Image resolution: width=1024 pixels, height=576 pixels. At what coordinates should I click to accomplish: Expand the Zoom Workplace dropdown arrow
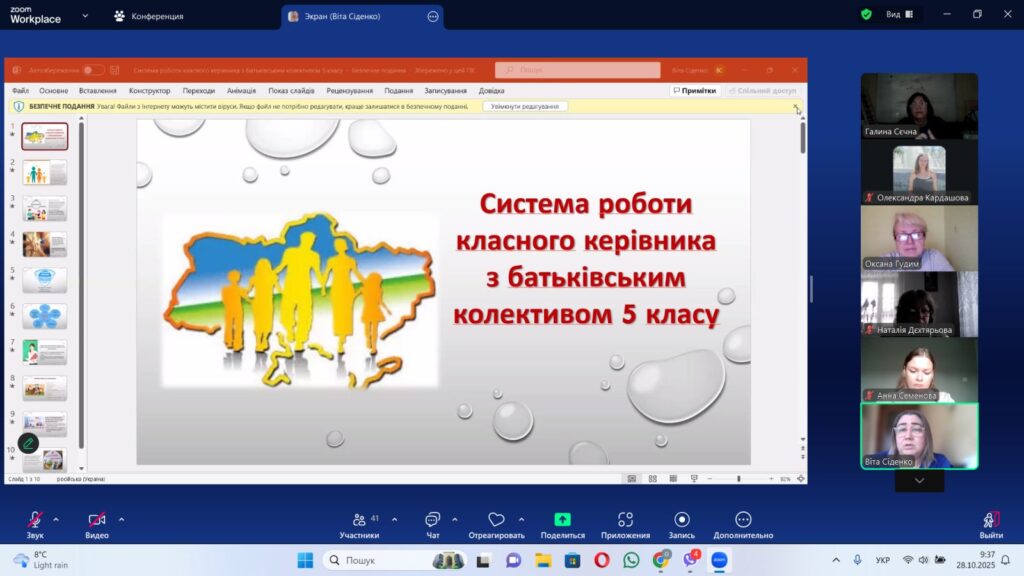coord(85,16)
